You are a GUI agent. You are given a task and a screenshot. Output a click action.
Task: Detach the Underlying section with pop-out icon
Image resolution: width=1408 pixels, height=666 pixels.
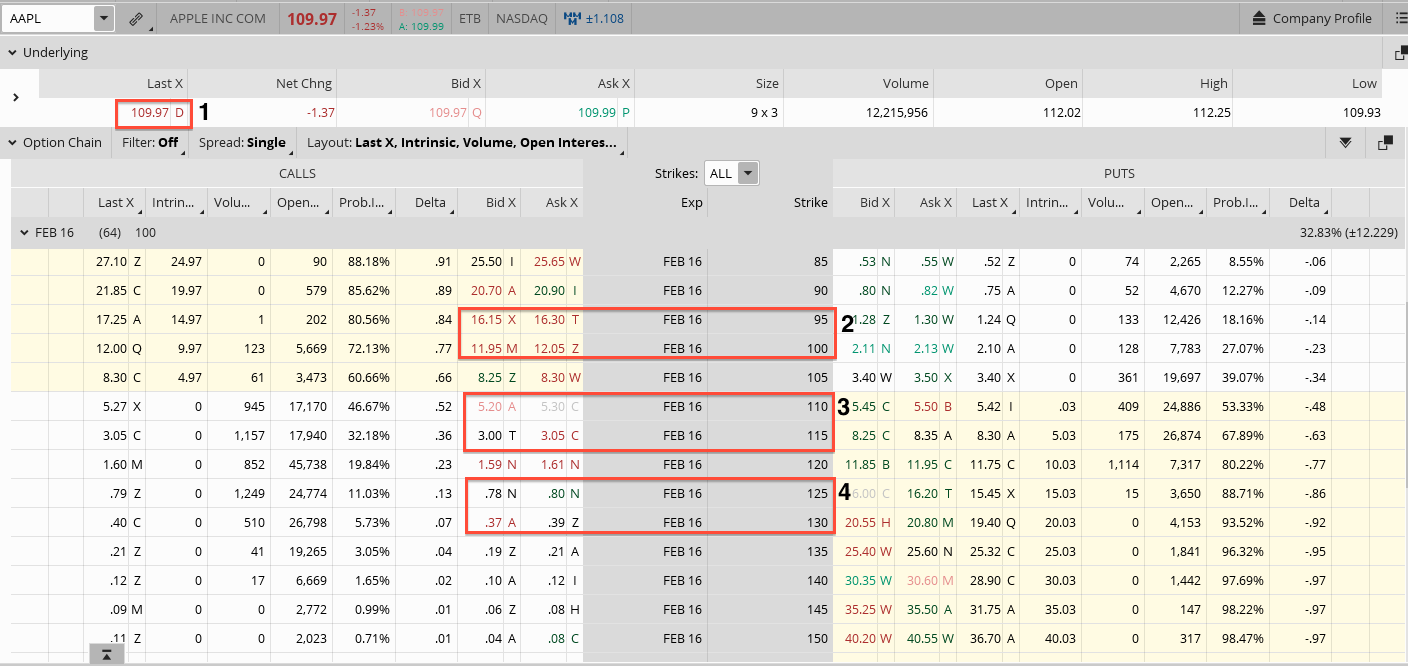pos(1400,53)
